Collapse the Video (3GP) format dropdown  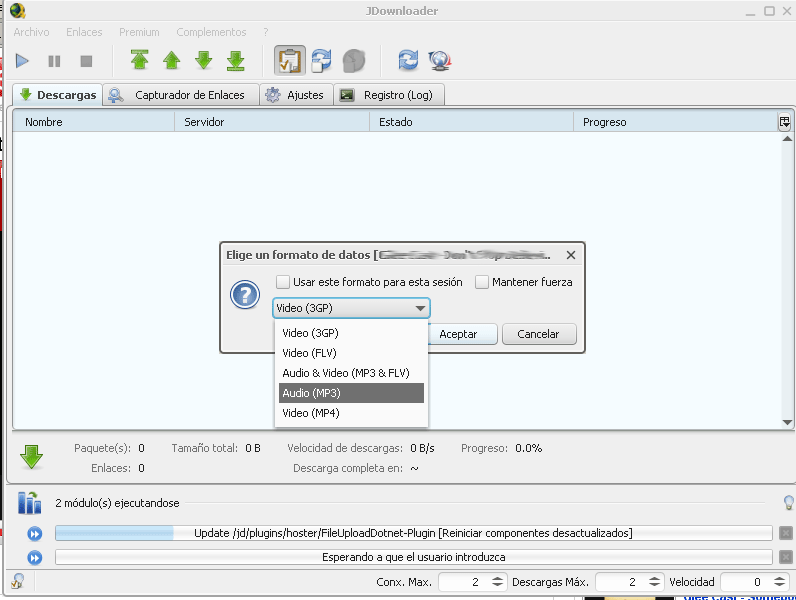click(x=351, y=308)
